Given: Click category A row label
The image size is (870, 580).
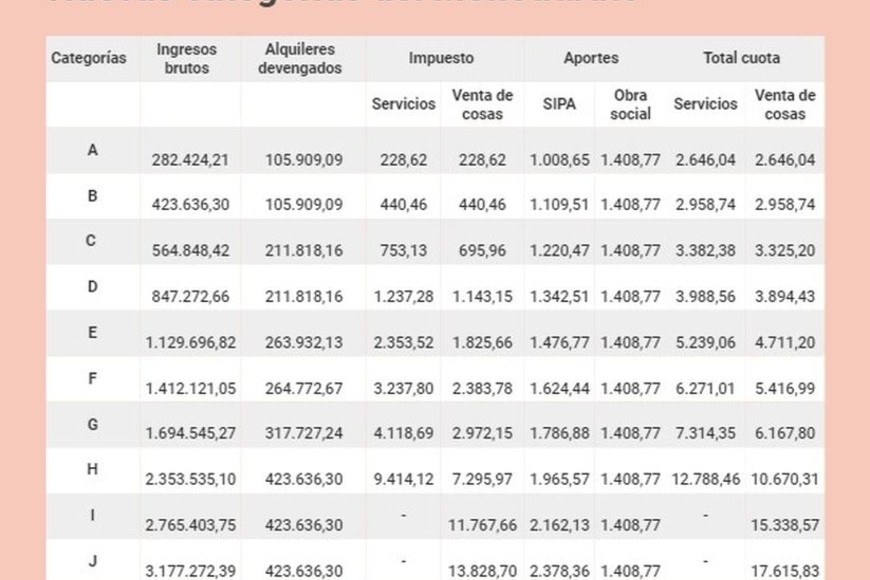Looking at the screenshot, I should pyautogui.click(x=93, y=150).
